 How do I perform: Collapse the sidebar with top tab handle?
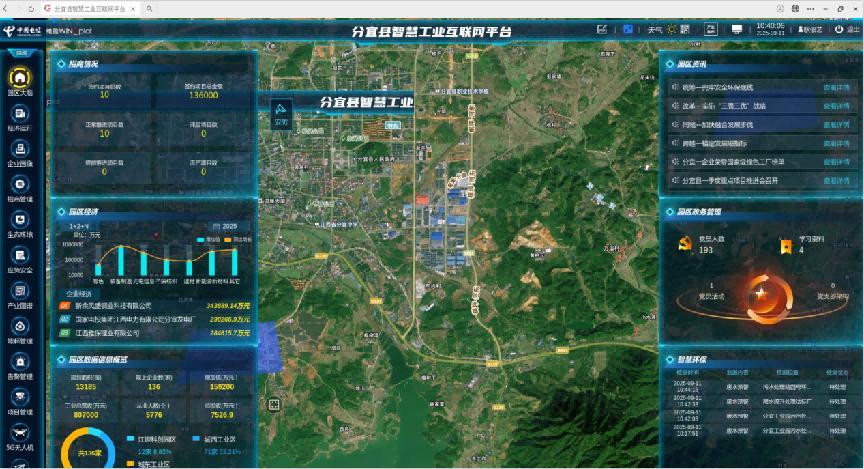(20, 52)
